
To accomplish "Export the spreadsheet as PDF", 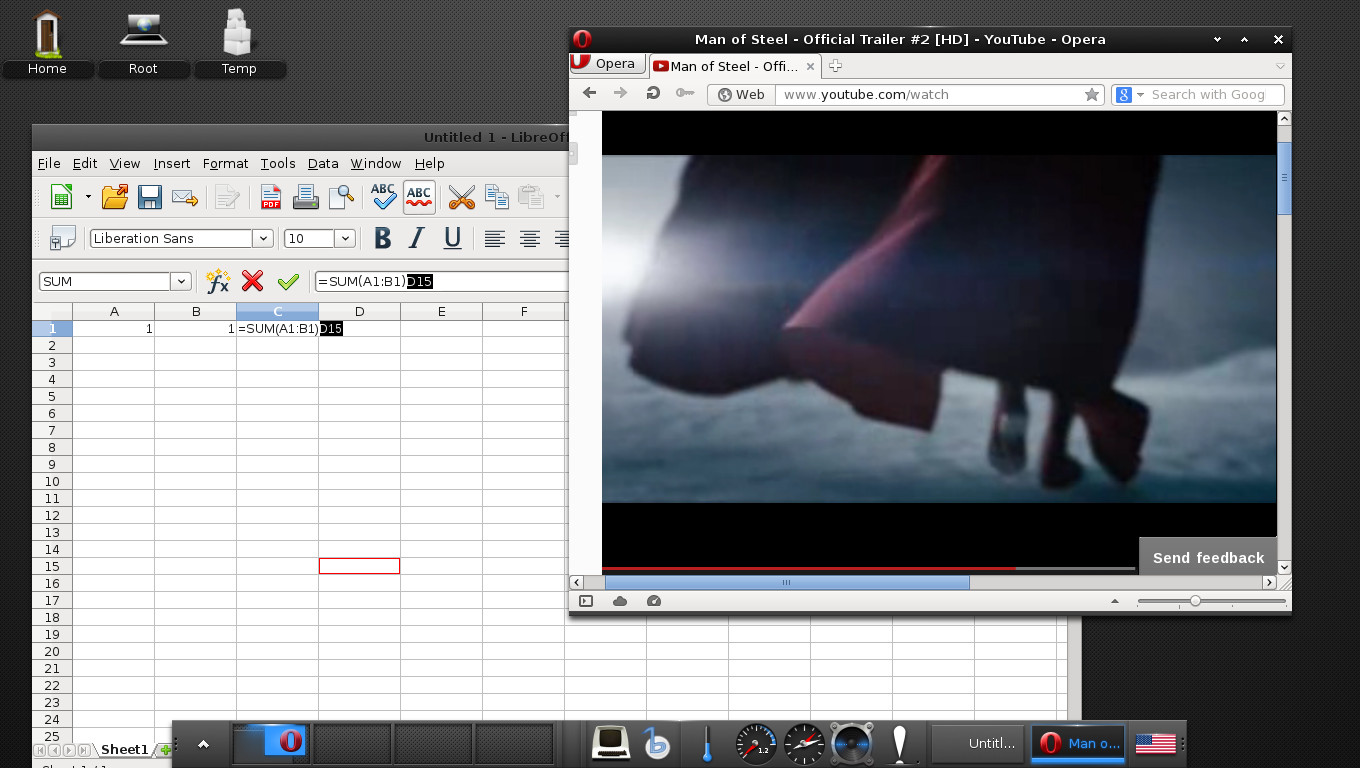I will [270, 196].
